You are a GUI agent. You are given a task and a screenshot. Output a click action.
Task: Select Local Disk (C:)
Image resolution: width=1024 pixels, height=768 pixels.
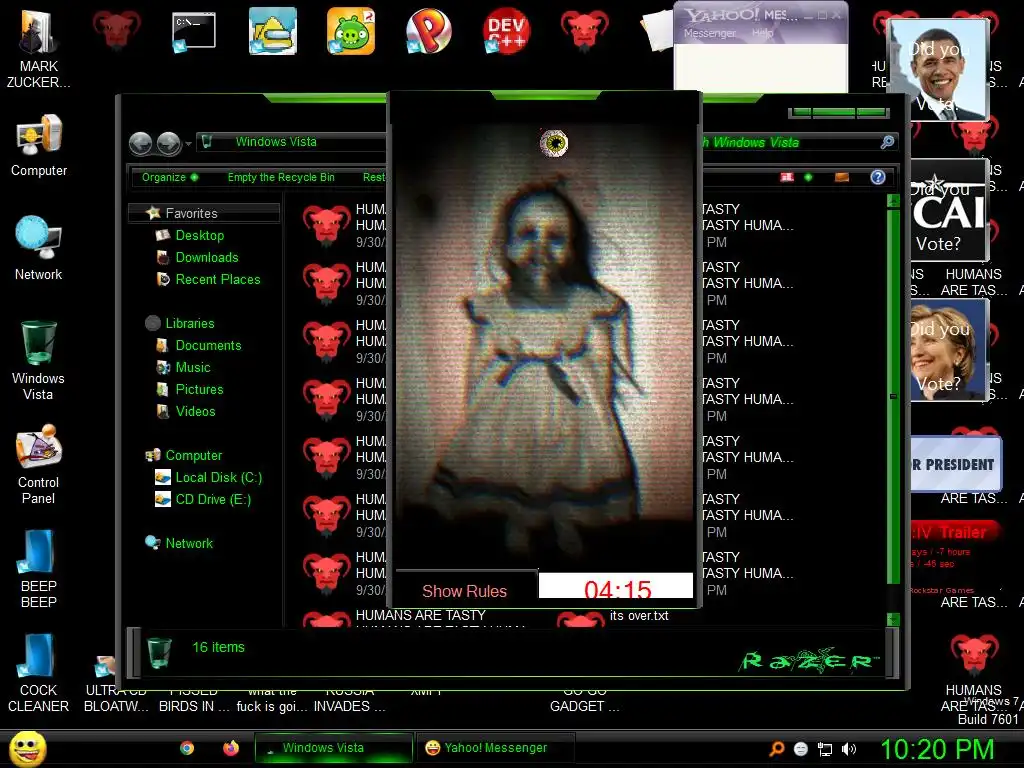[x=218, y=477]
